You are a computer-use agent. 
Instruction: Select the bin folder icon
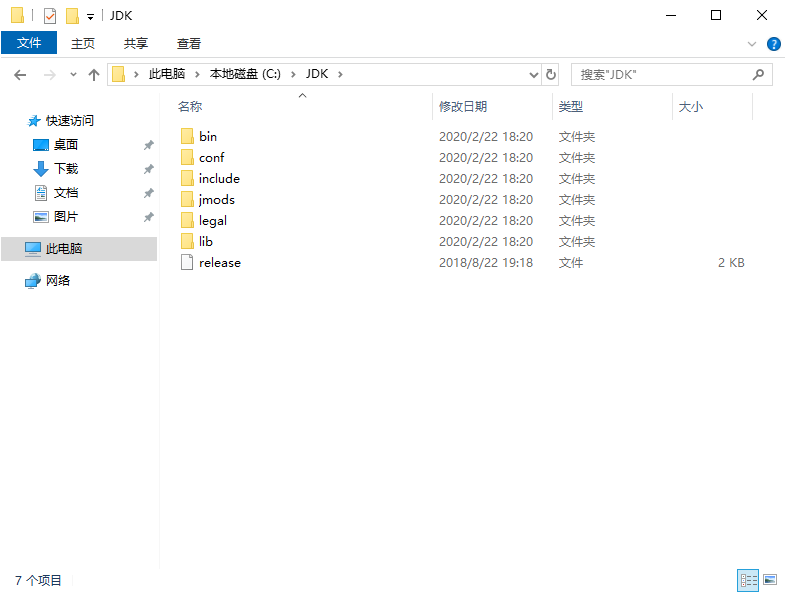pos(187,136)
